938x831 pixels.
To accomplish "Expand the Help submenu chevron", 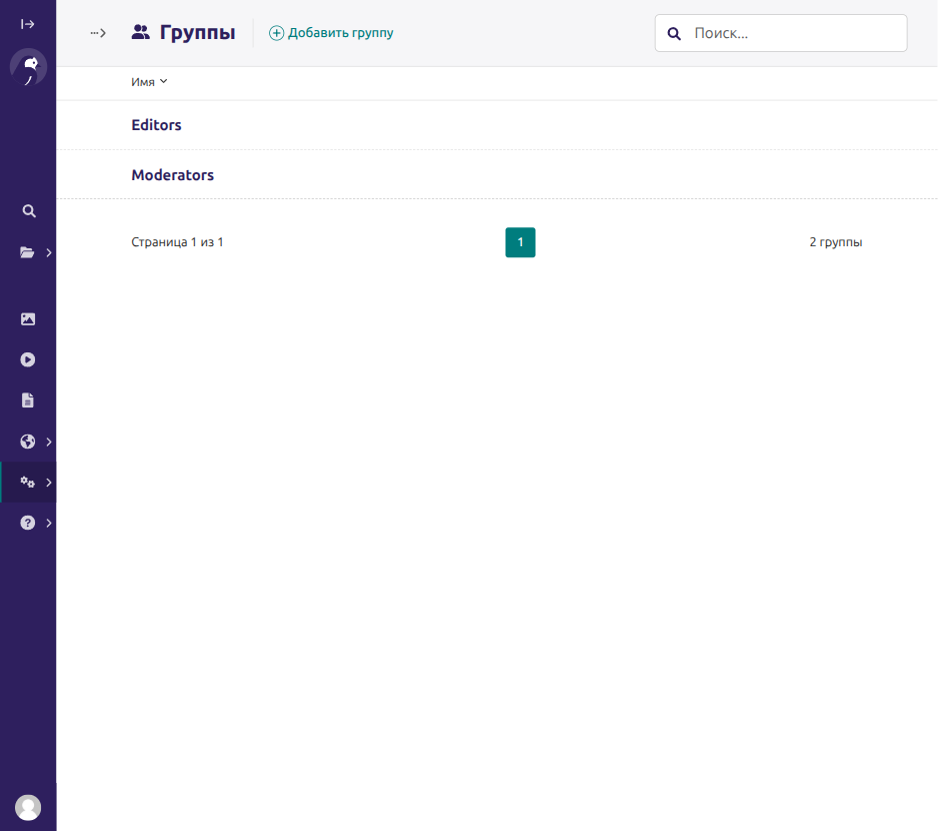I will (49, 523).
